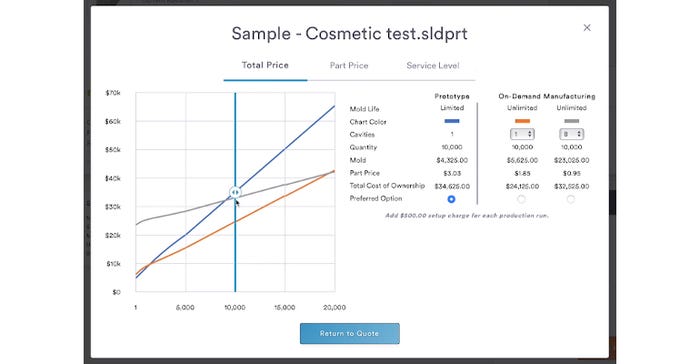Open the cavities dropdown under the orange swatch
The width and height of the screenshot is (700, 364).
522,134
